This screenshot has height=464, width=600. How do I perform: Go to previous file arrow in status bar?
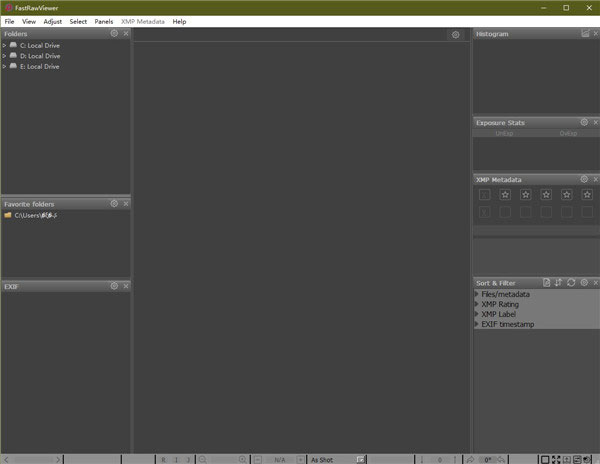click(x=6, y=459)
